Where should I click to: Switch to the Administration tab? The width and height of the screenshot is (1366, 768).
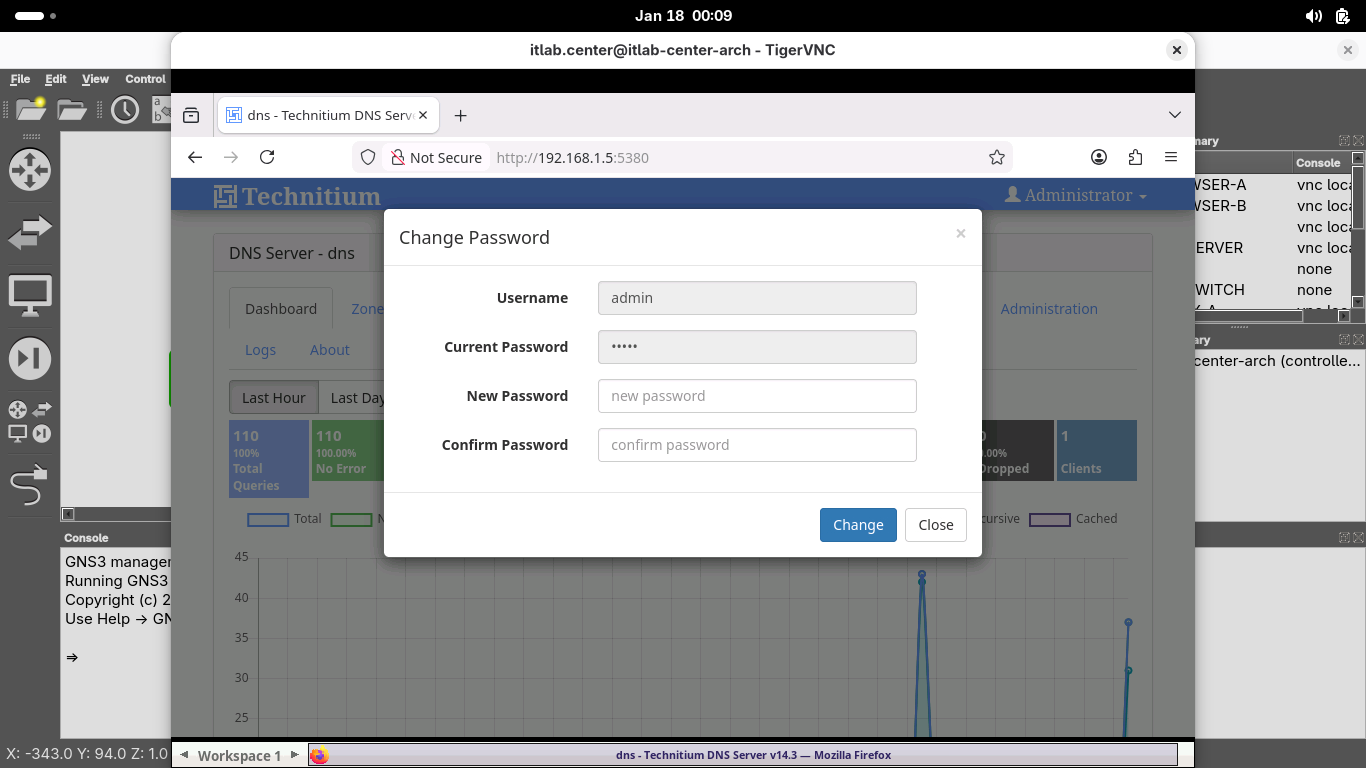[x=1049, y=309]
